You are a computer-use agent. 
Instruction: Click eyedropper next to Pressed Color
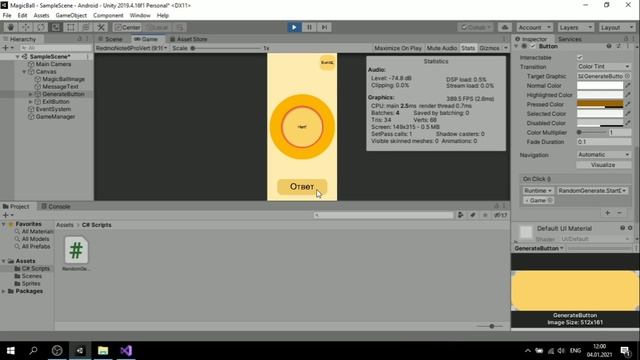(628, 104)
